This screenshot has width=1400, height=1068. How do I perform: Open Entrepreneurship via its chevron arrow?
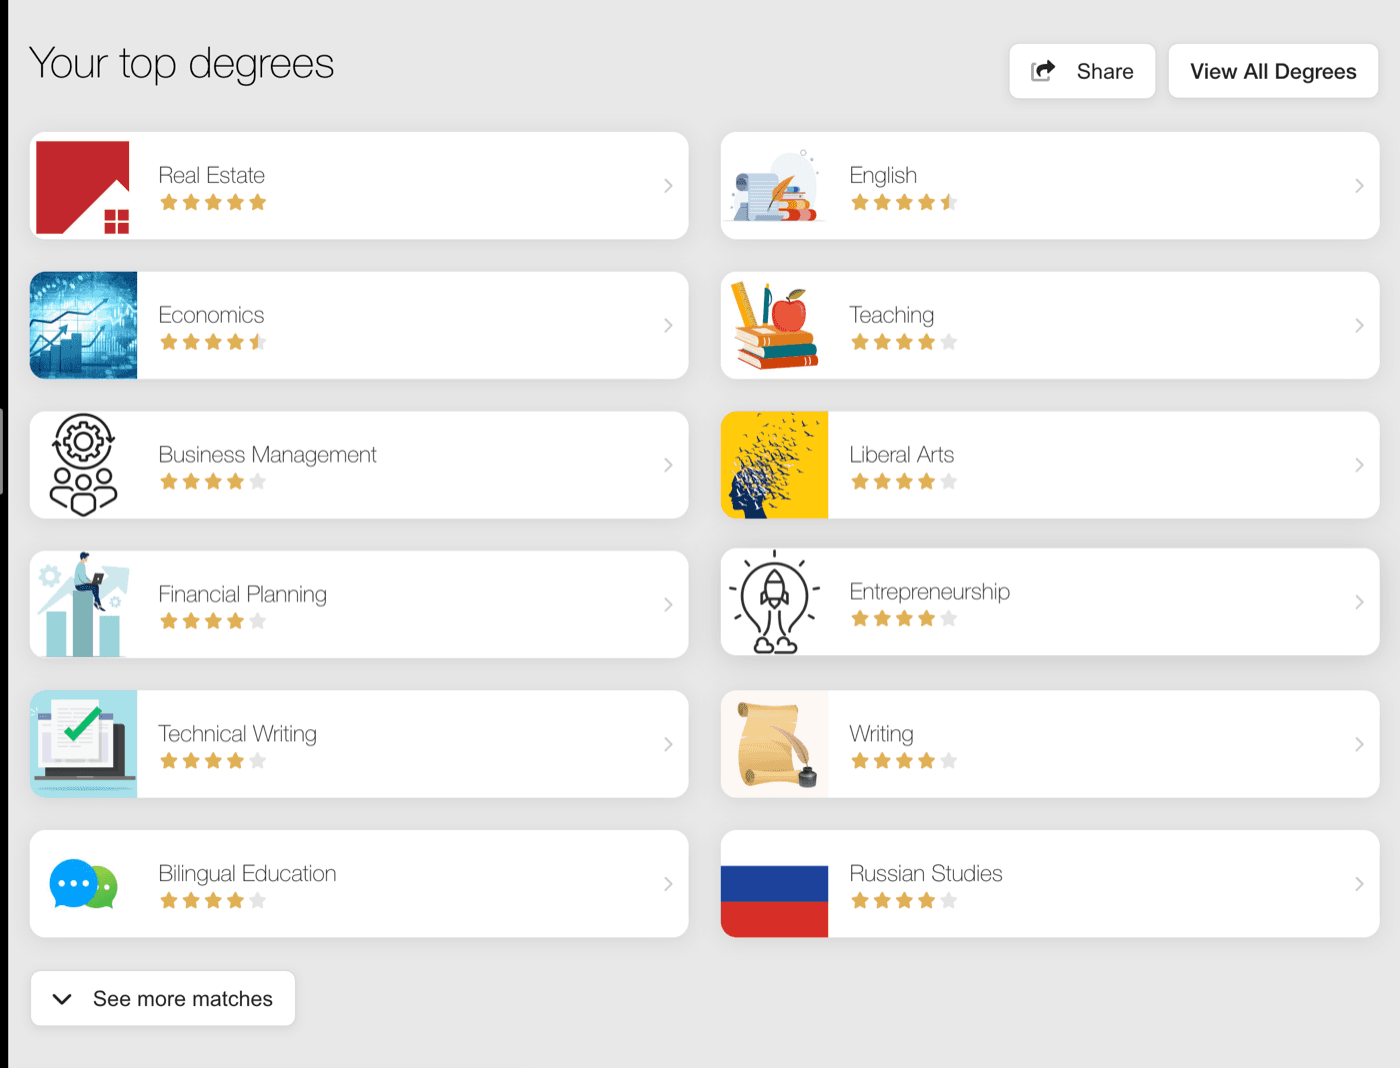[1359, 602]
